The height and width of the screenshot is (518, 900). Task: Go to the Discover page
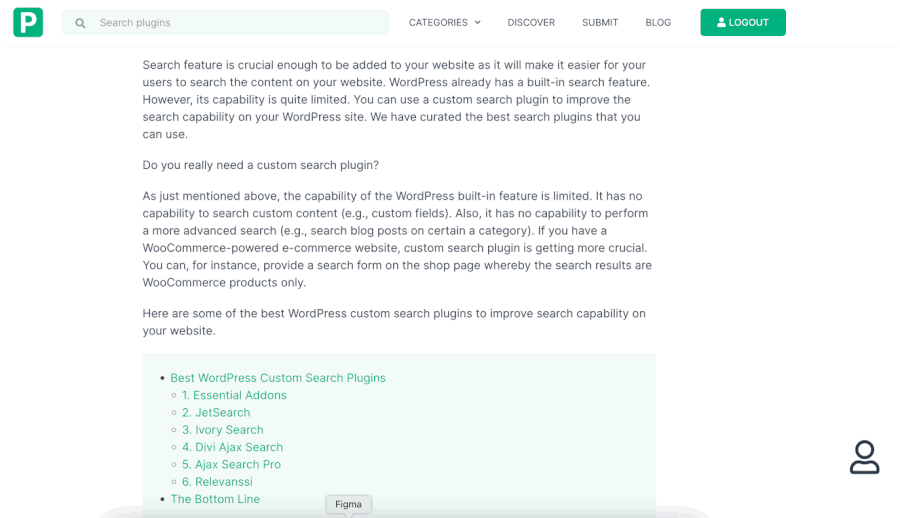pos(531,22)
